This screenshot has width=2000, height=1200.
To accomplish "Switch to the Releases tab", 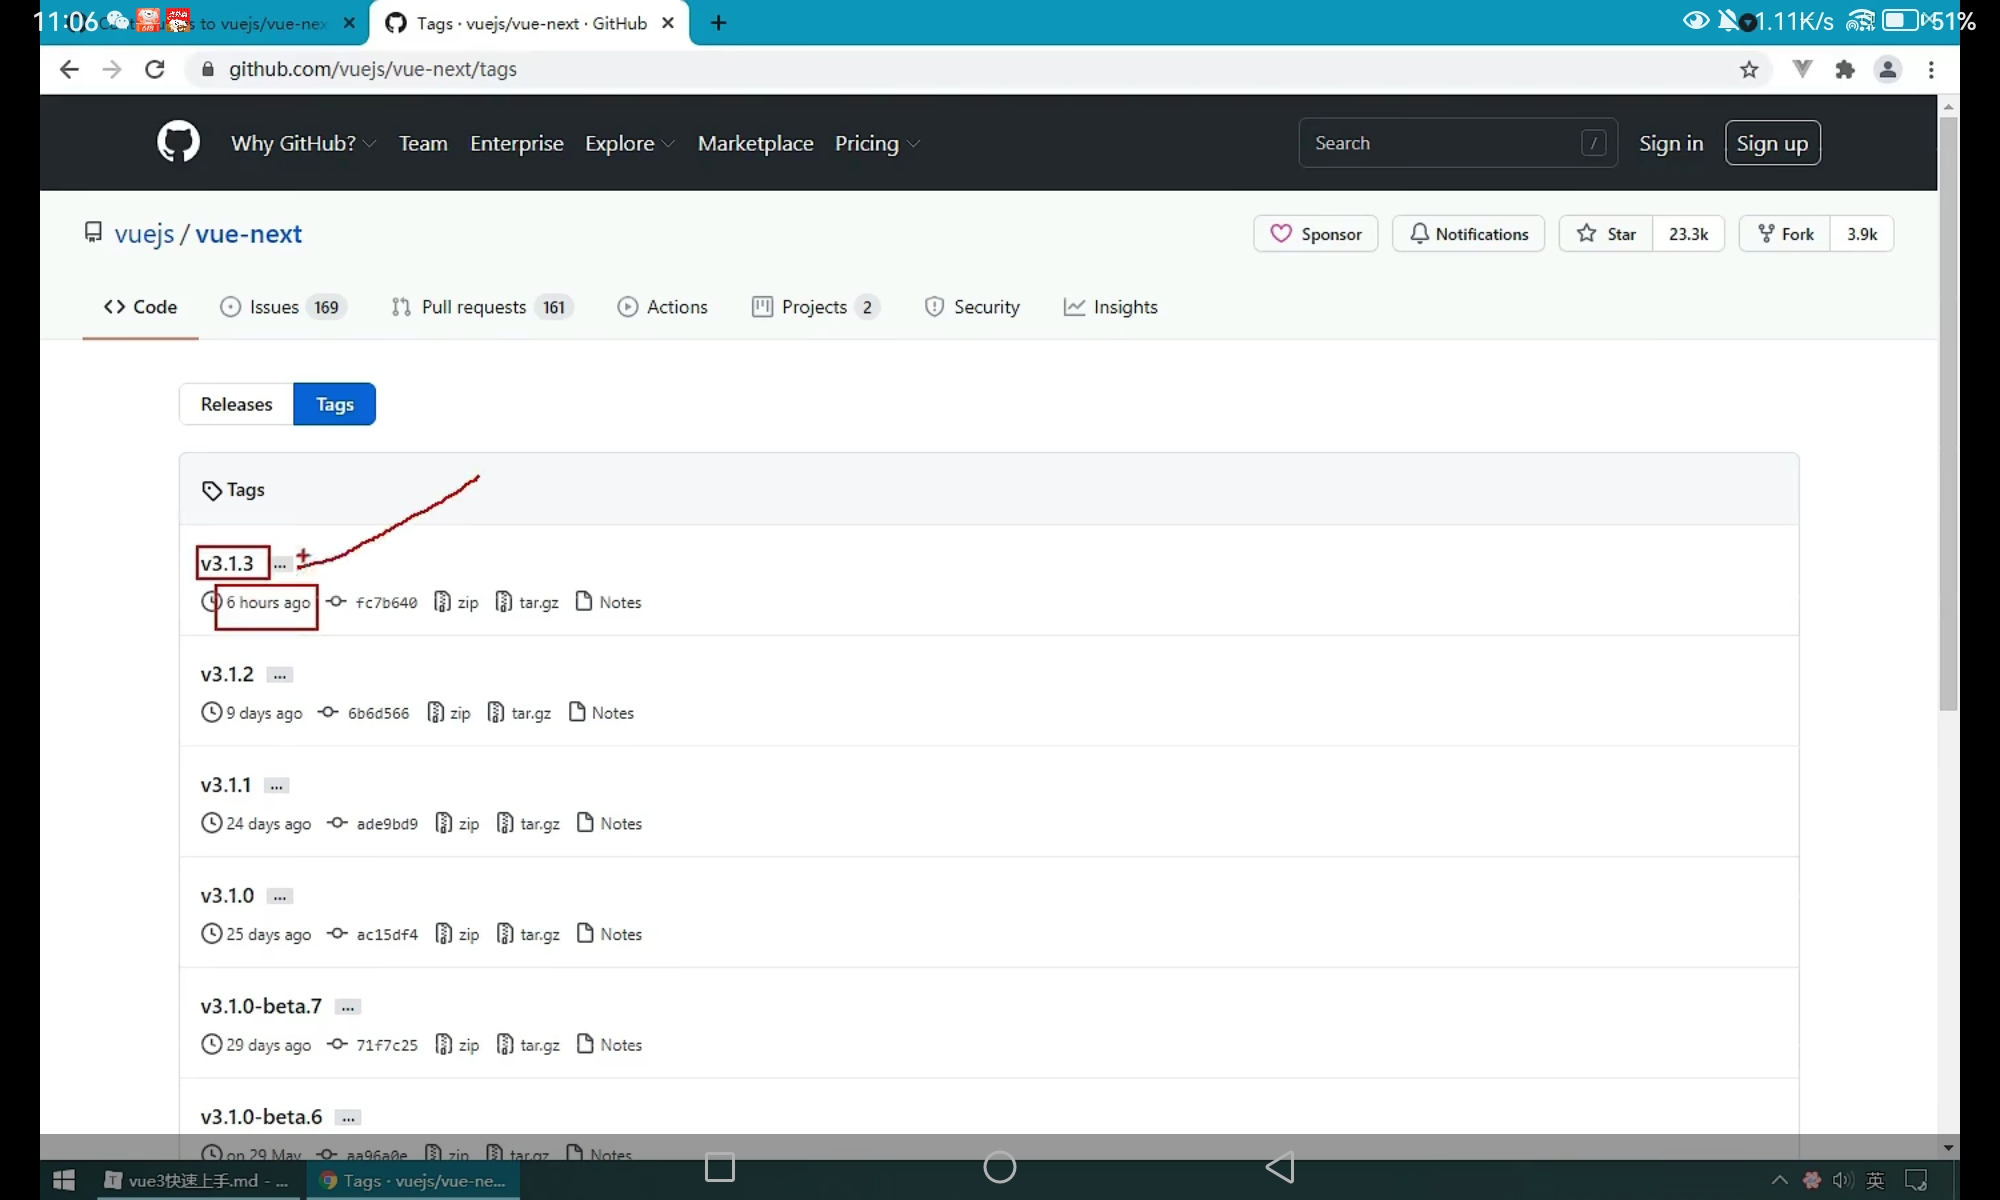I will [x=236, y=404].
